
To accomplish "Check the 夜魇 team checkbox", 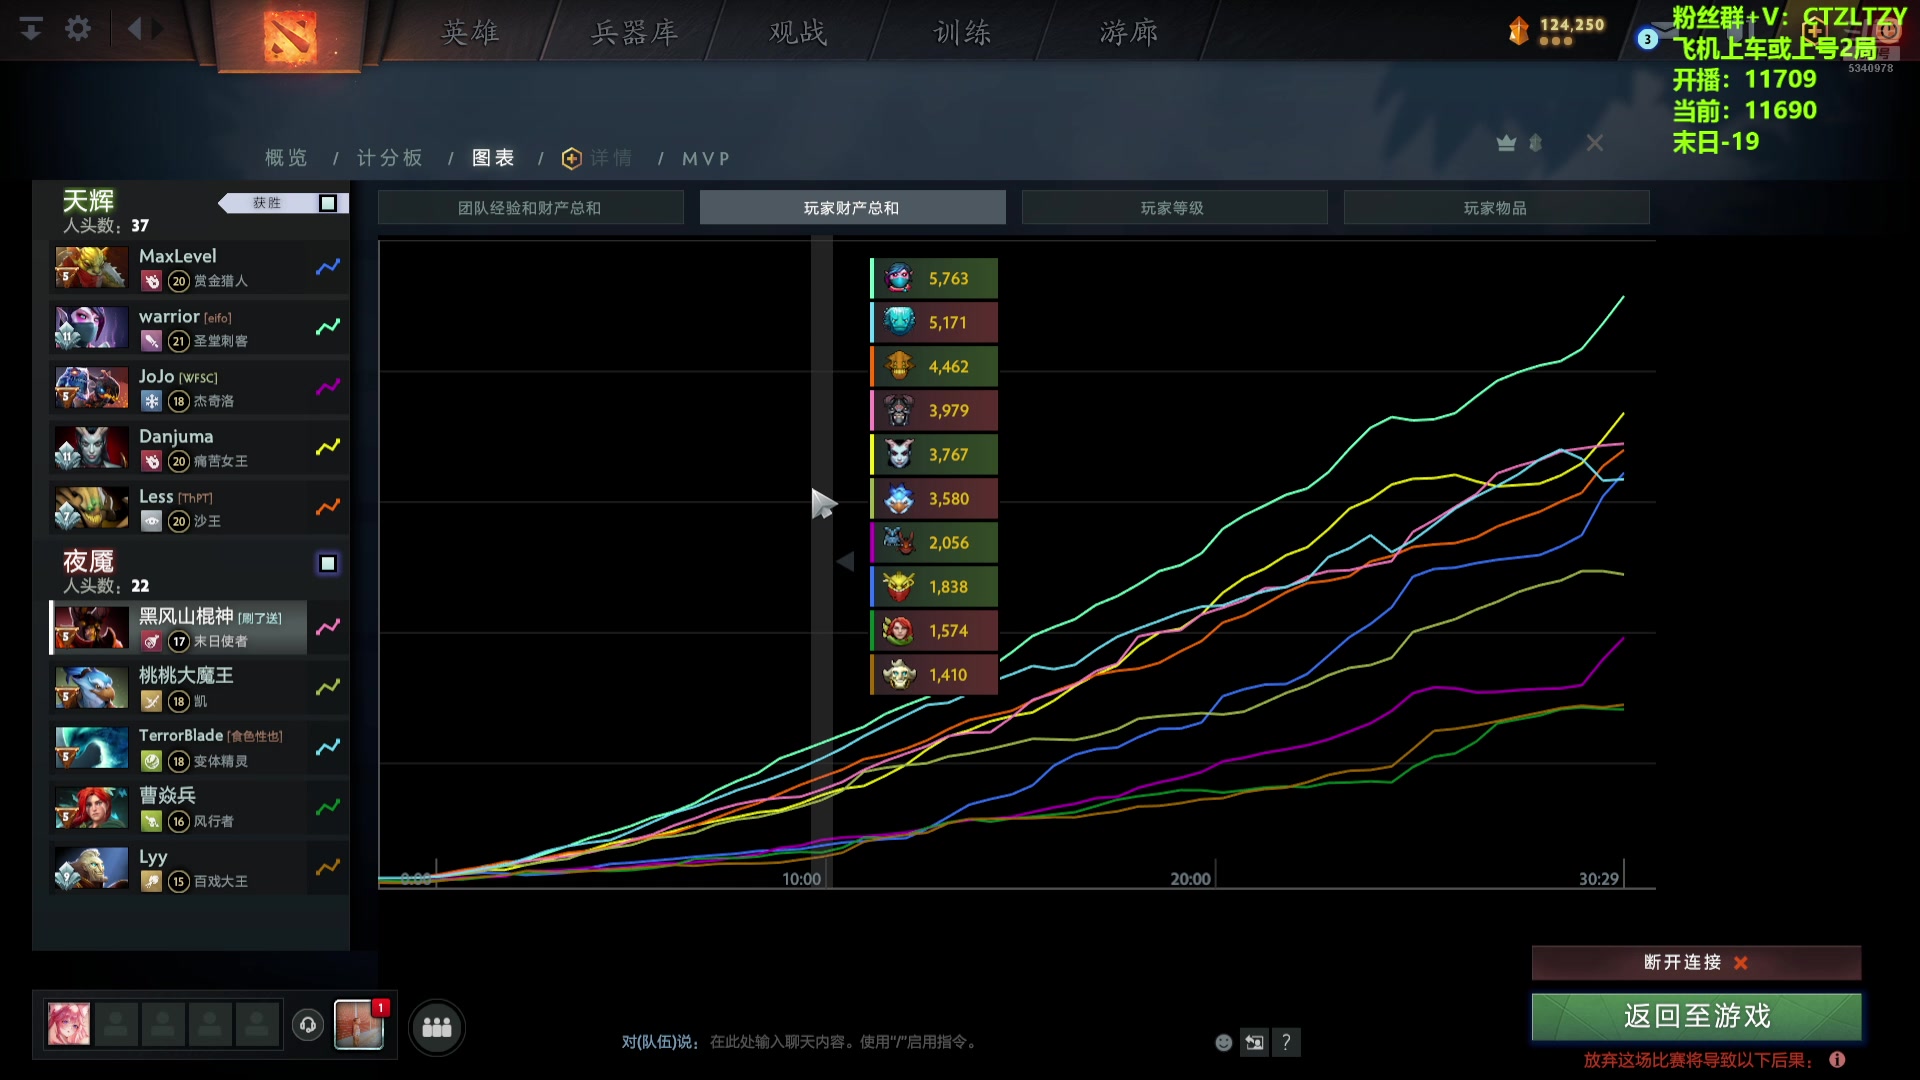I will click(327, 563).
